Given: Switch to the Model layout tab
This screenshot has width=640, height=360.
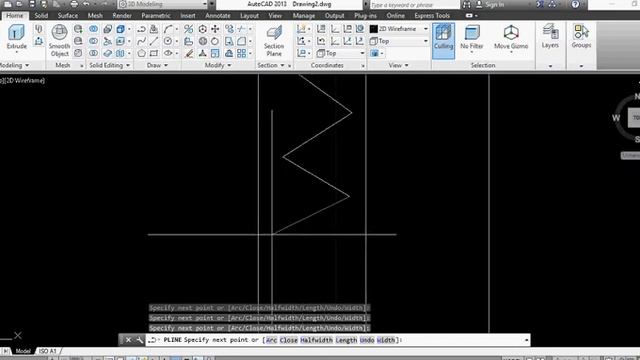Looking at the screenshot, I should [23, 351].
